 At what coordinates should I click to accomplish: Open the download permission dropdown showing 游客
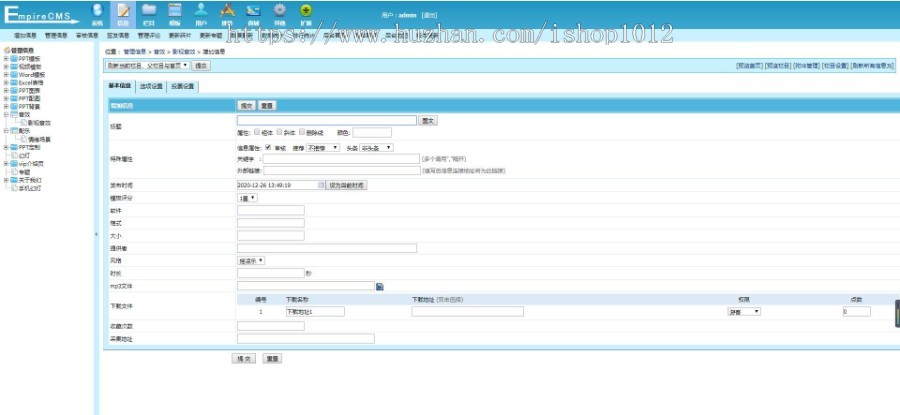(x=744, y=311)
